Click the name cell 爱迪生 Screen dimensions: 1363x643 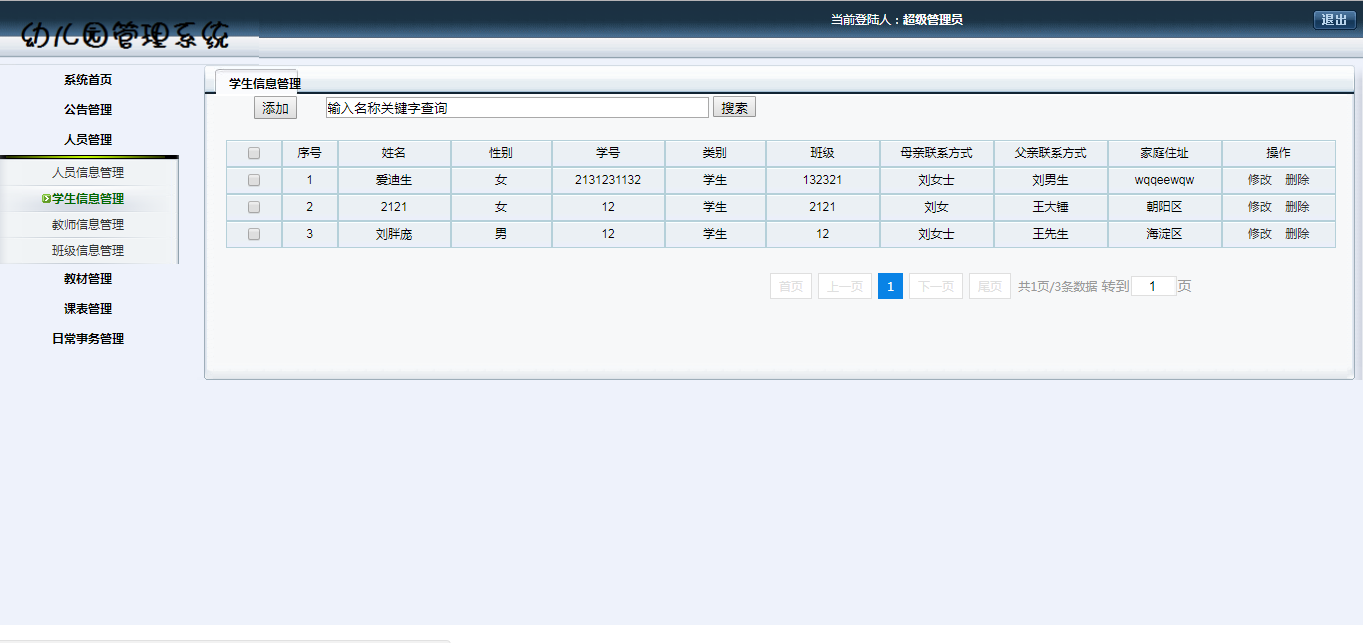coord(394,180)
